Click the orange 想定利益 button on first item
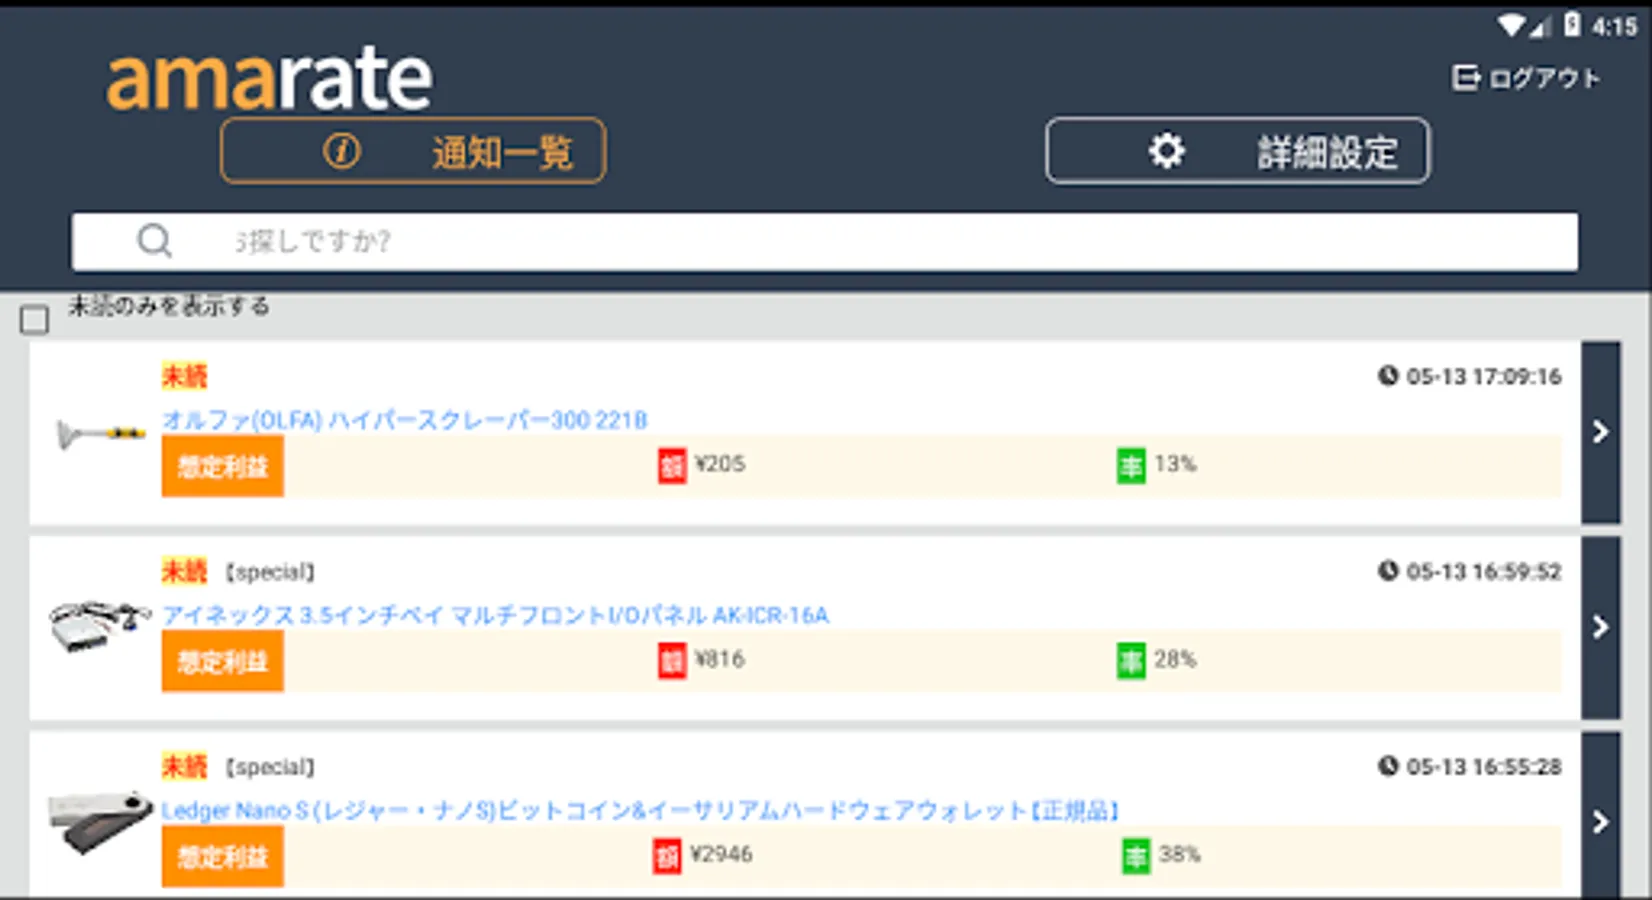The image size is (1652, 900). pyautogui.click(x=221, y=466)
